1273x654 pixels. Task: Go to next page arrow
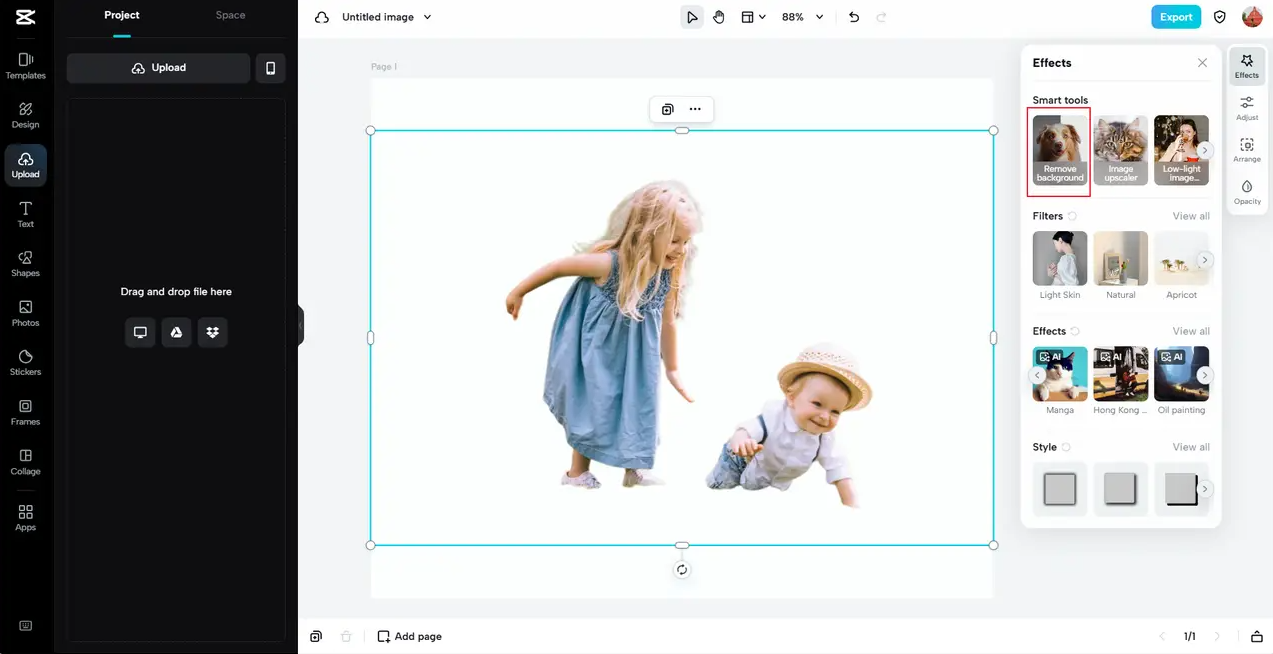(1217, 636)
